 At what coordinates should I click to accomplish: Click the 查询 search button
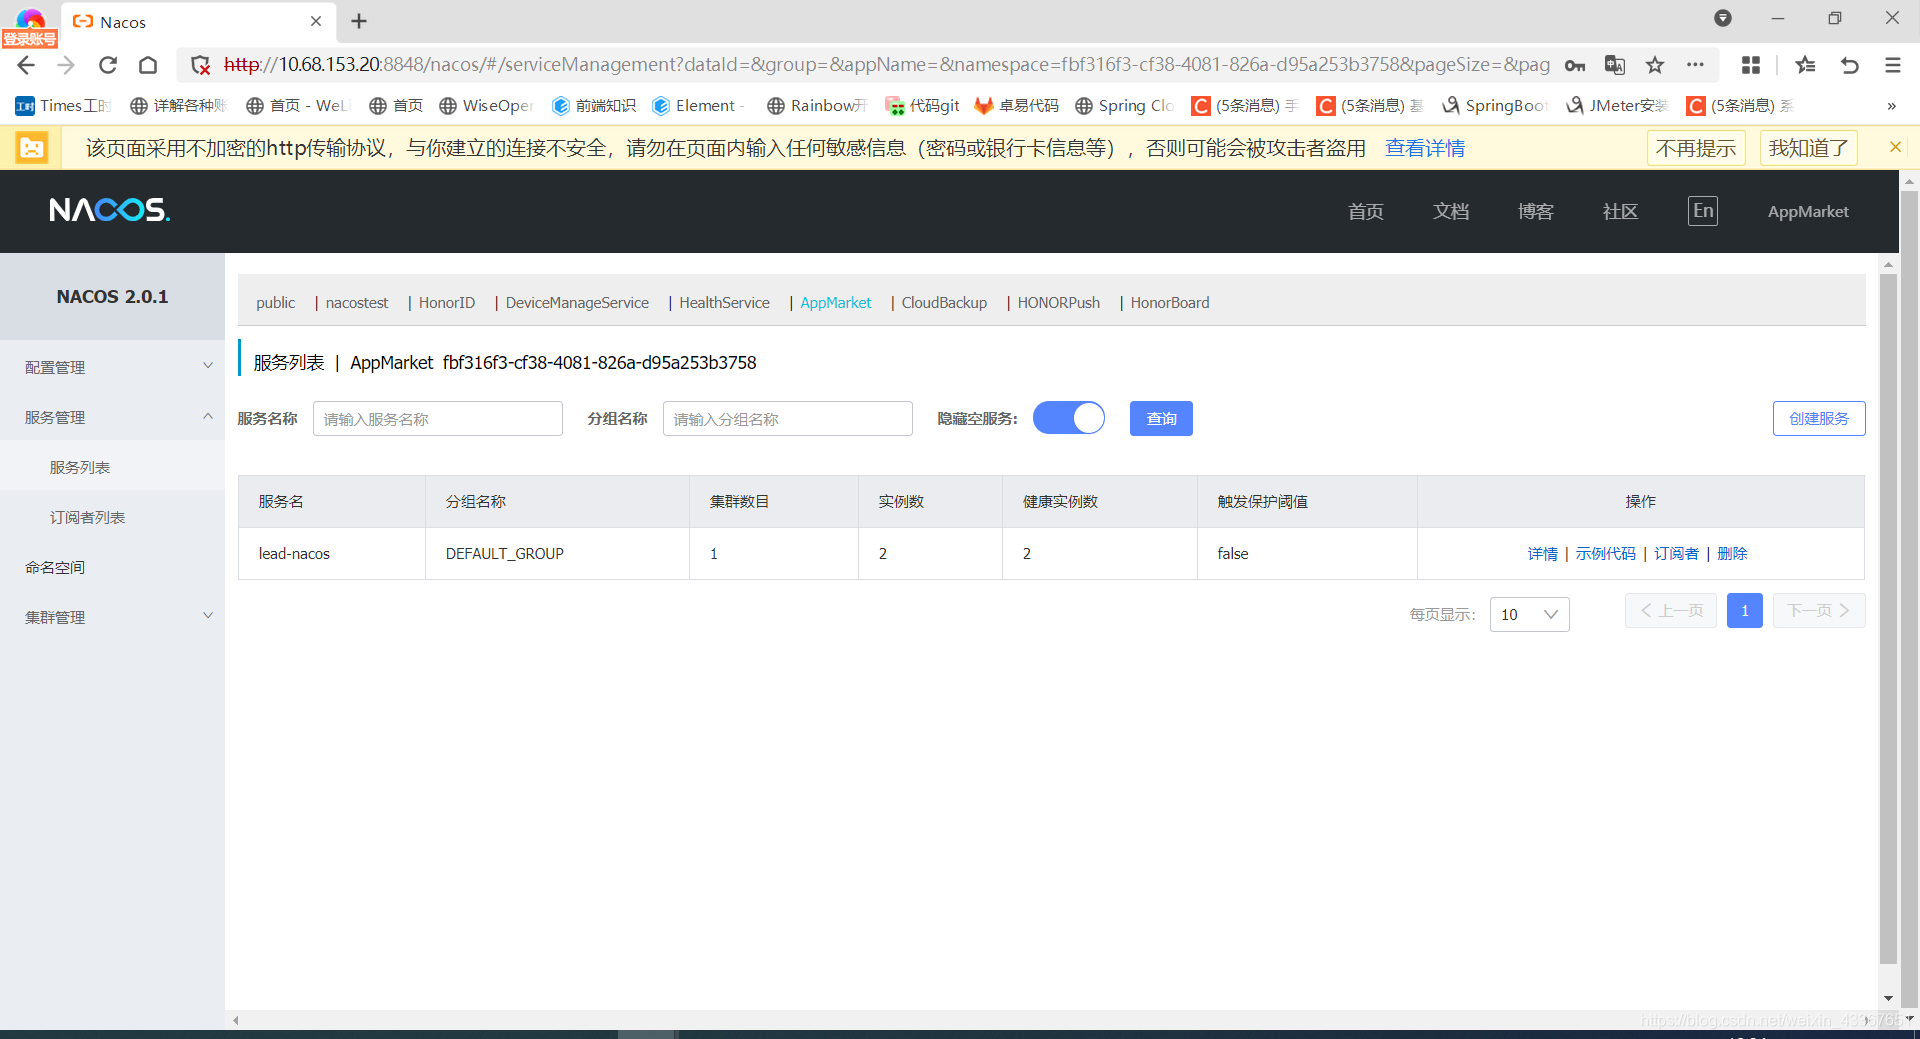(x=1161, y=418)
